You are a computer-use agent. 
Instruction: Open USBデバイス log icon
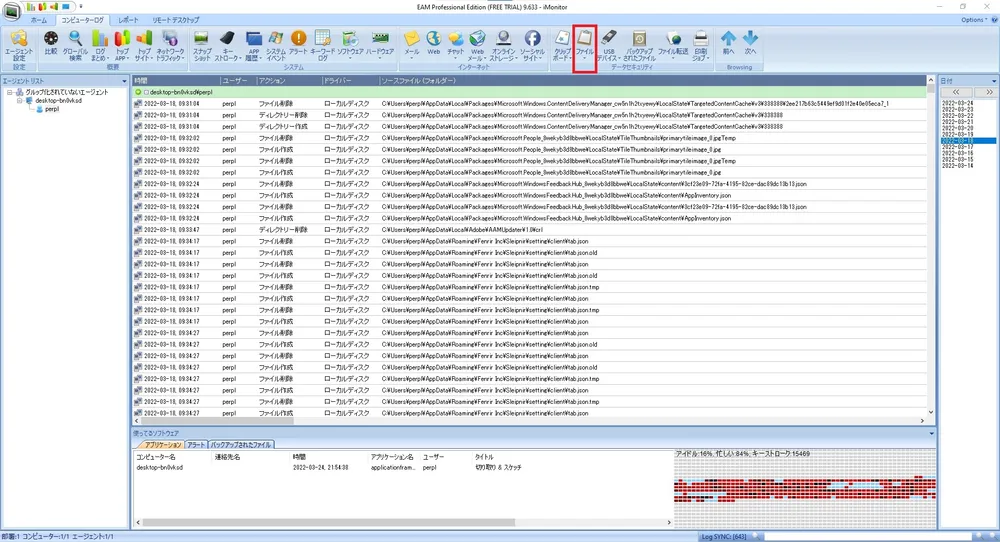coord(608,45)
